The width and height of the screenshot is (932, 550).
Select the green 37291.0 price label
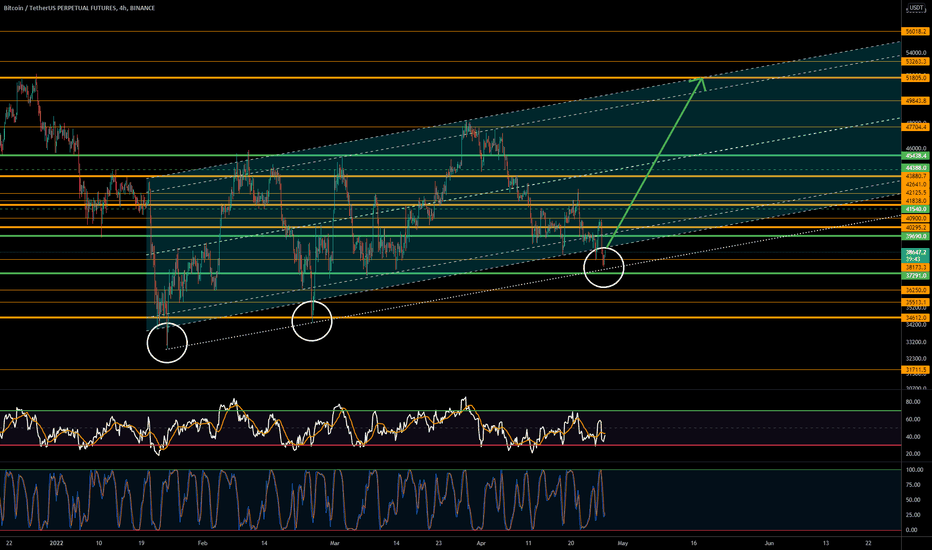tap(916, 276)
